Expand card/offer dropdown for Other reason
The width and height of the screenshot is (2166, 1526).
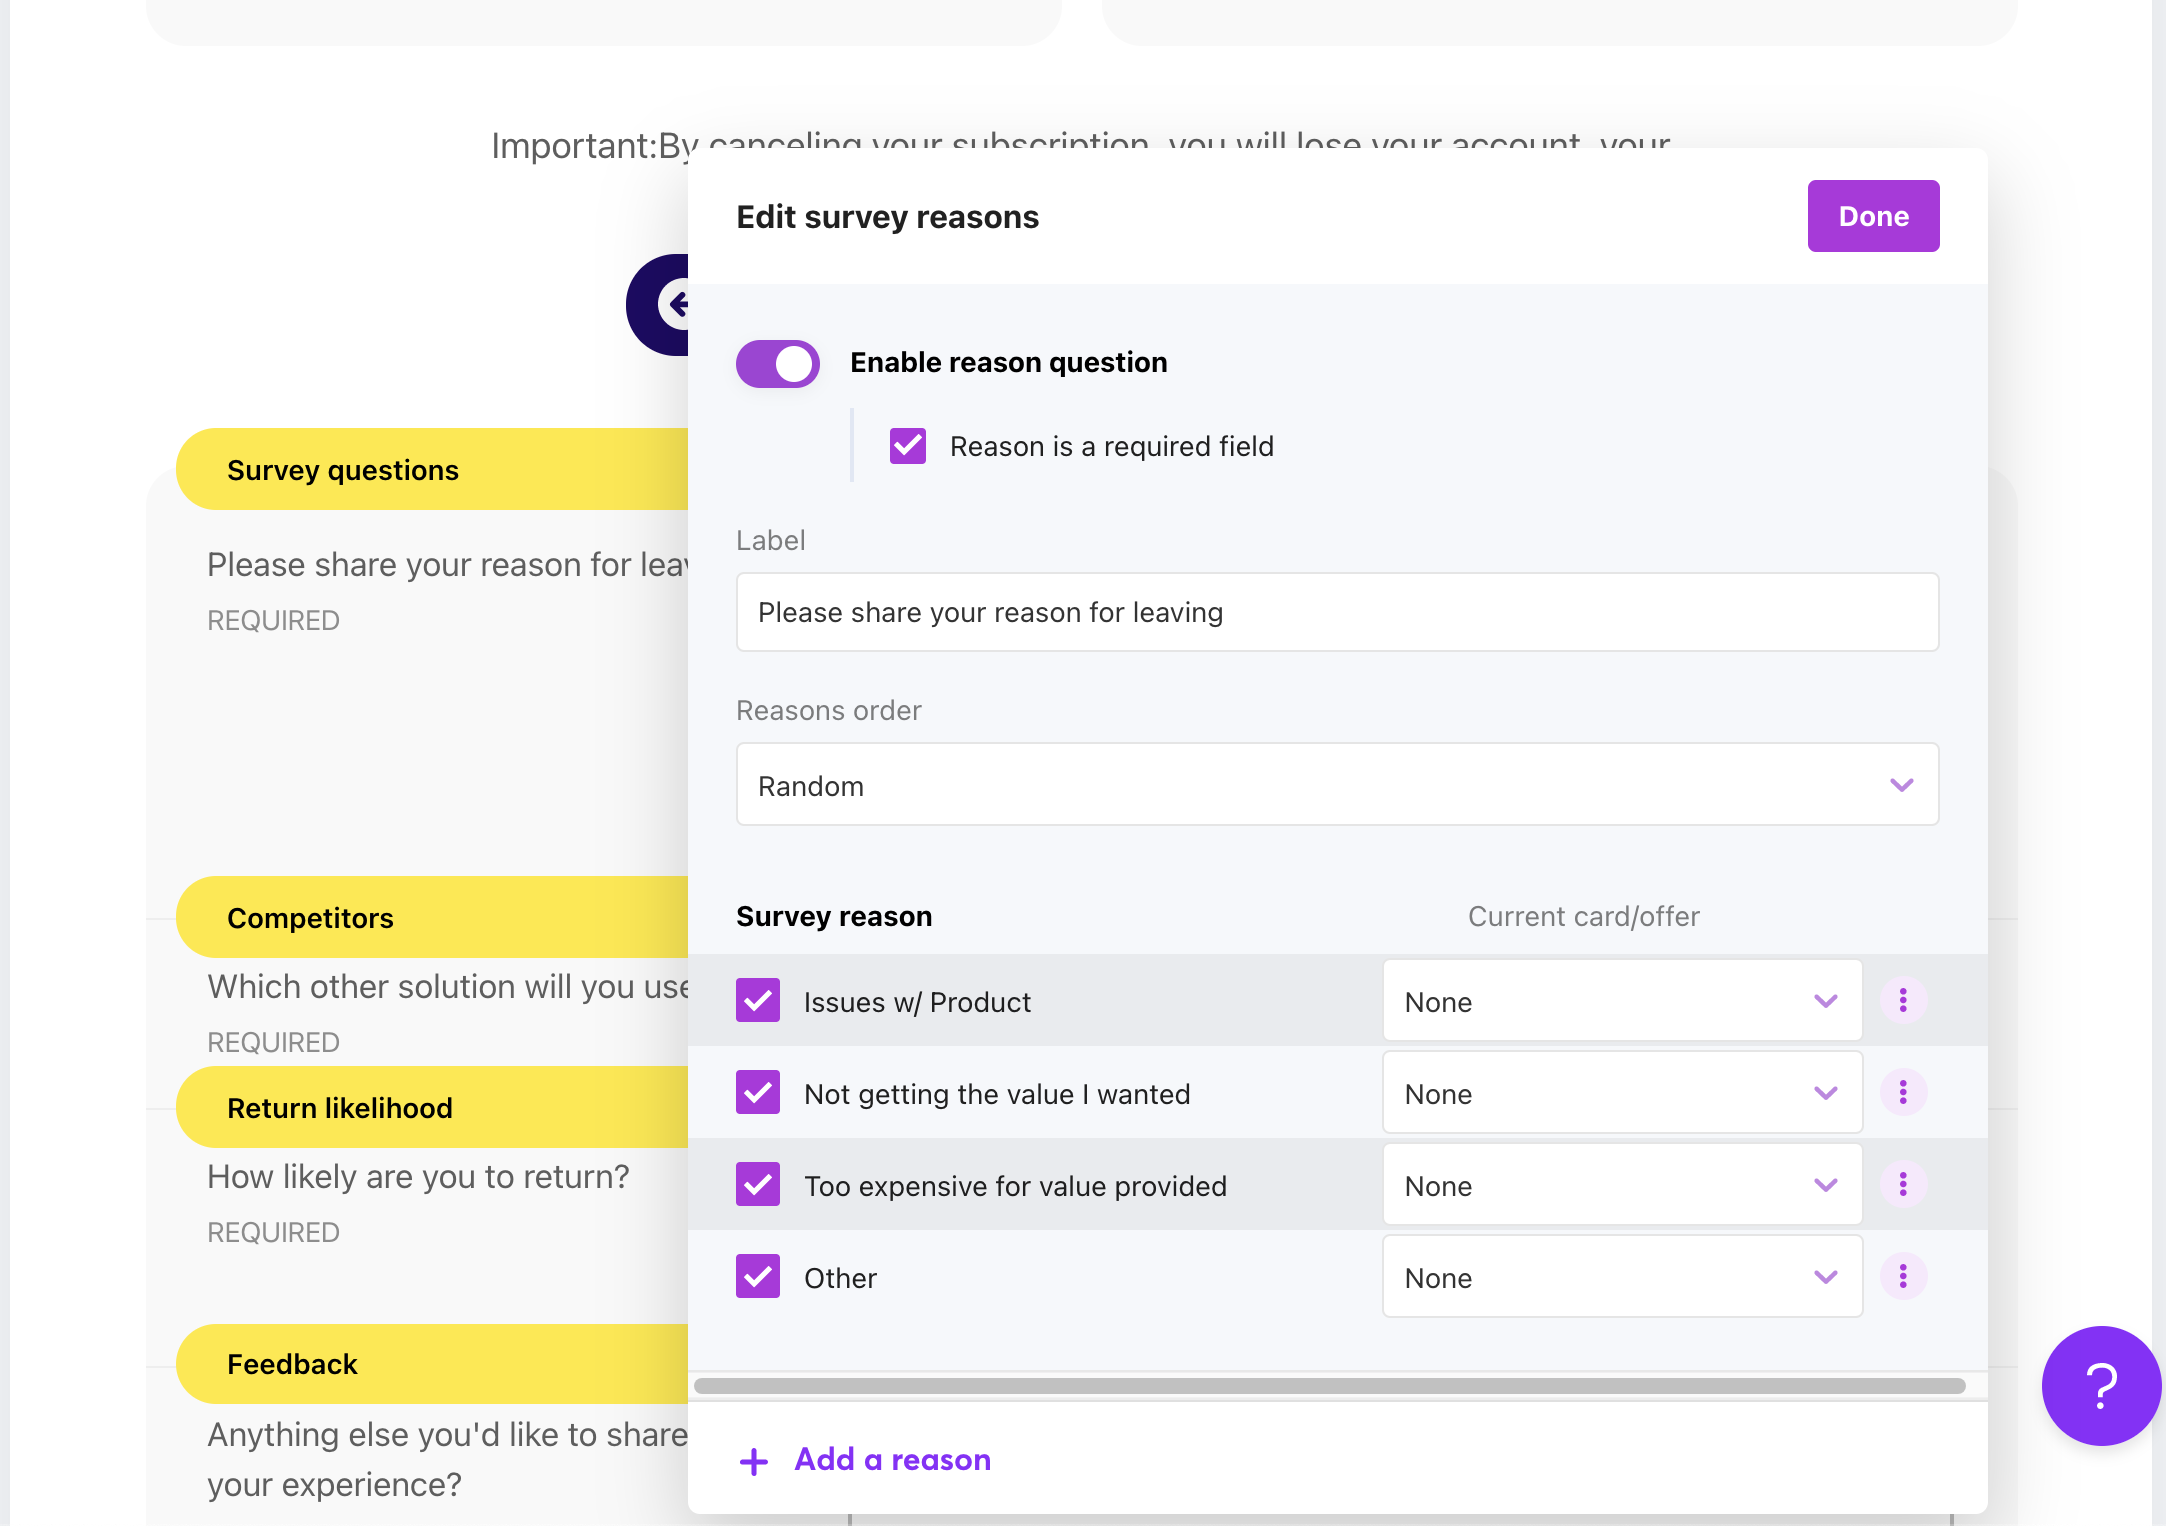tap(1622, 1277)
